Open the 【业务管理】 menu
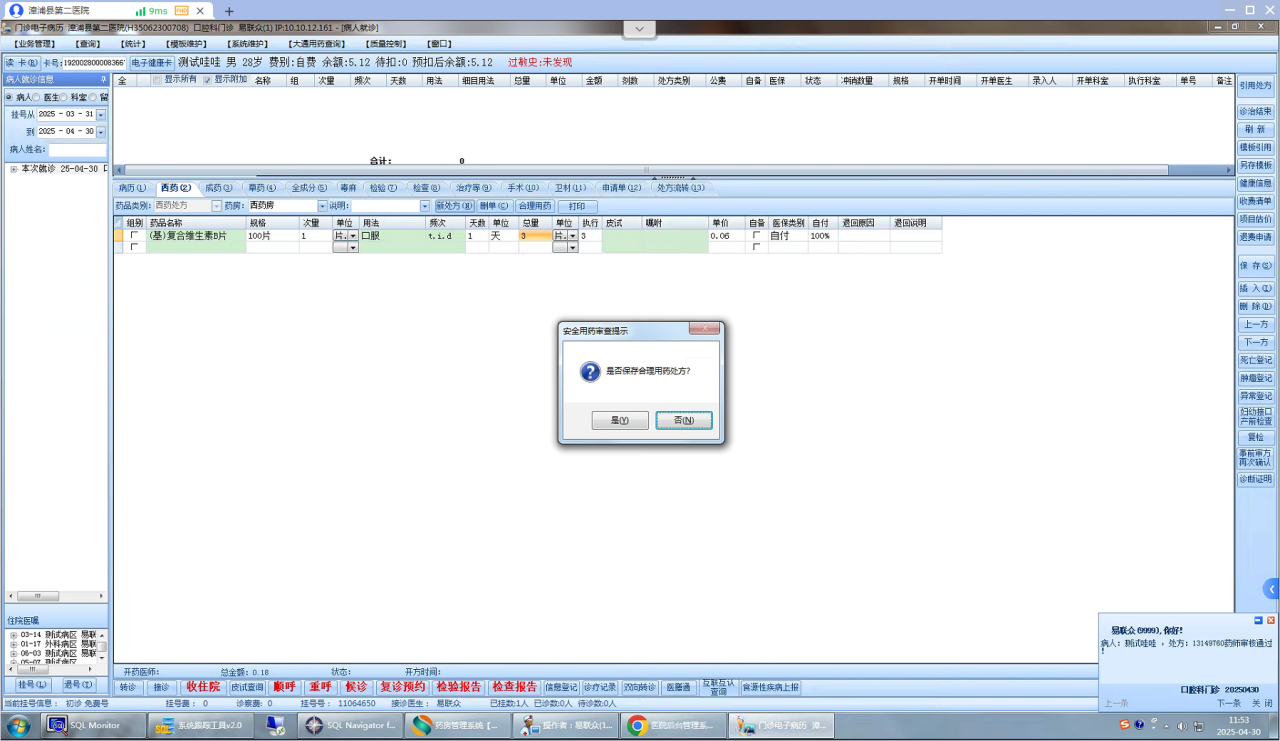 [x=35, y=44]
